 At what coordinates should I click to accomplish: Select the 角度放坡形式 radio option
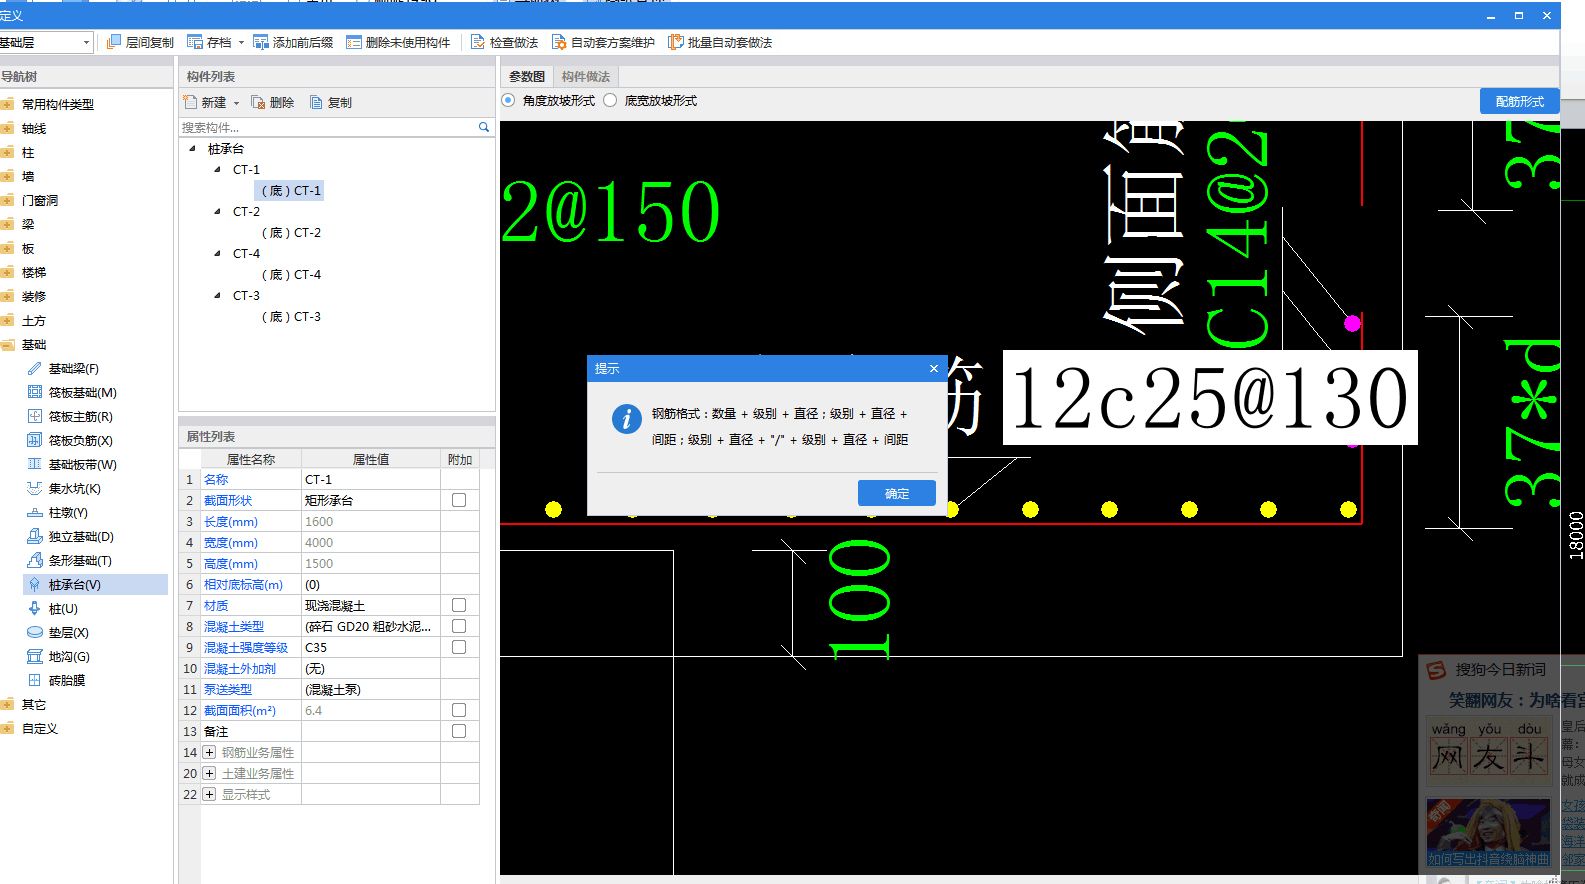click(x=508, y=100)
